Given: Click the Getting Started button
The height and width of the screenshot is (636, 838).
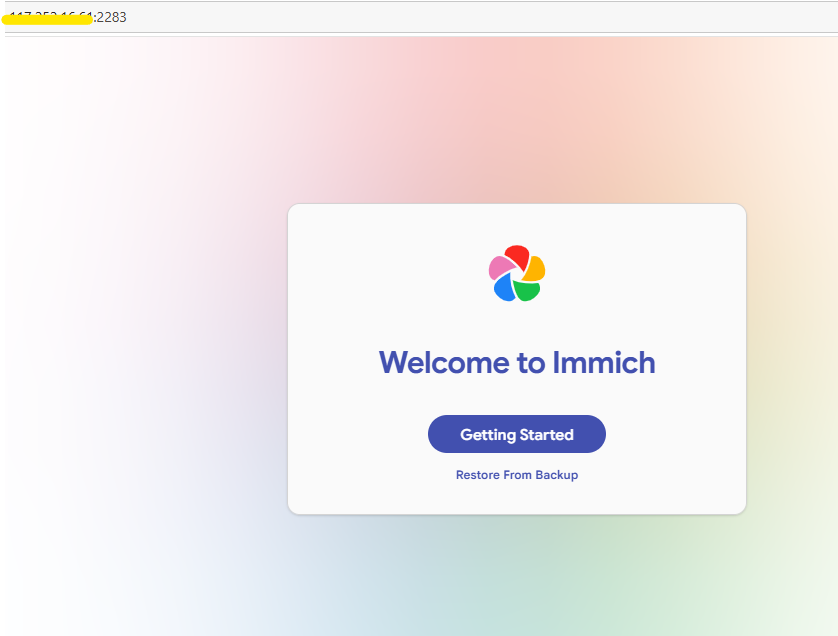Looking at the screenshot, I should click(517, 434).
